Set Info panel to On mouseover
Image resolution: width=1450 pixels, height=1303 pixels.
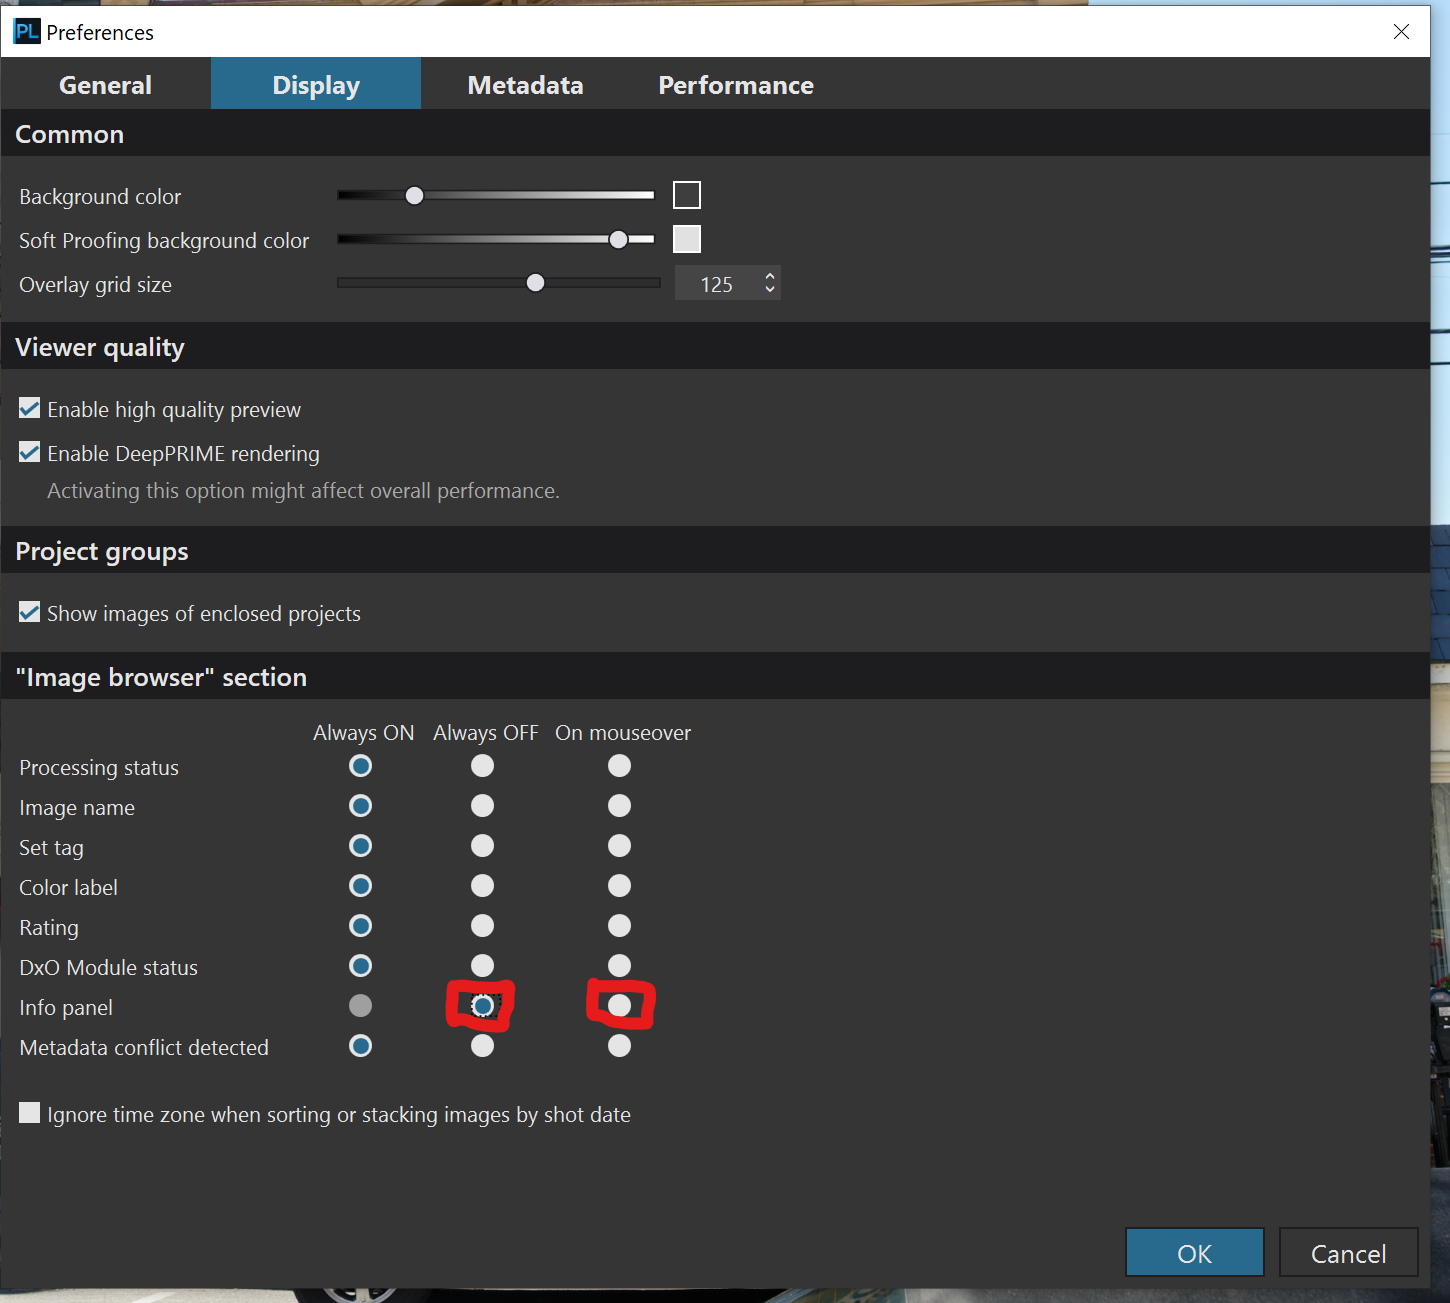(619, 1005)
